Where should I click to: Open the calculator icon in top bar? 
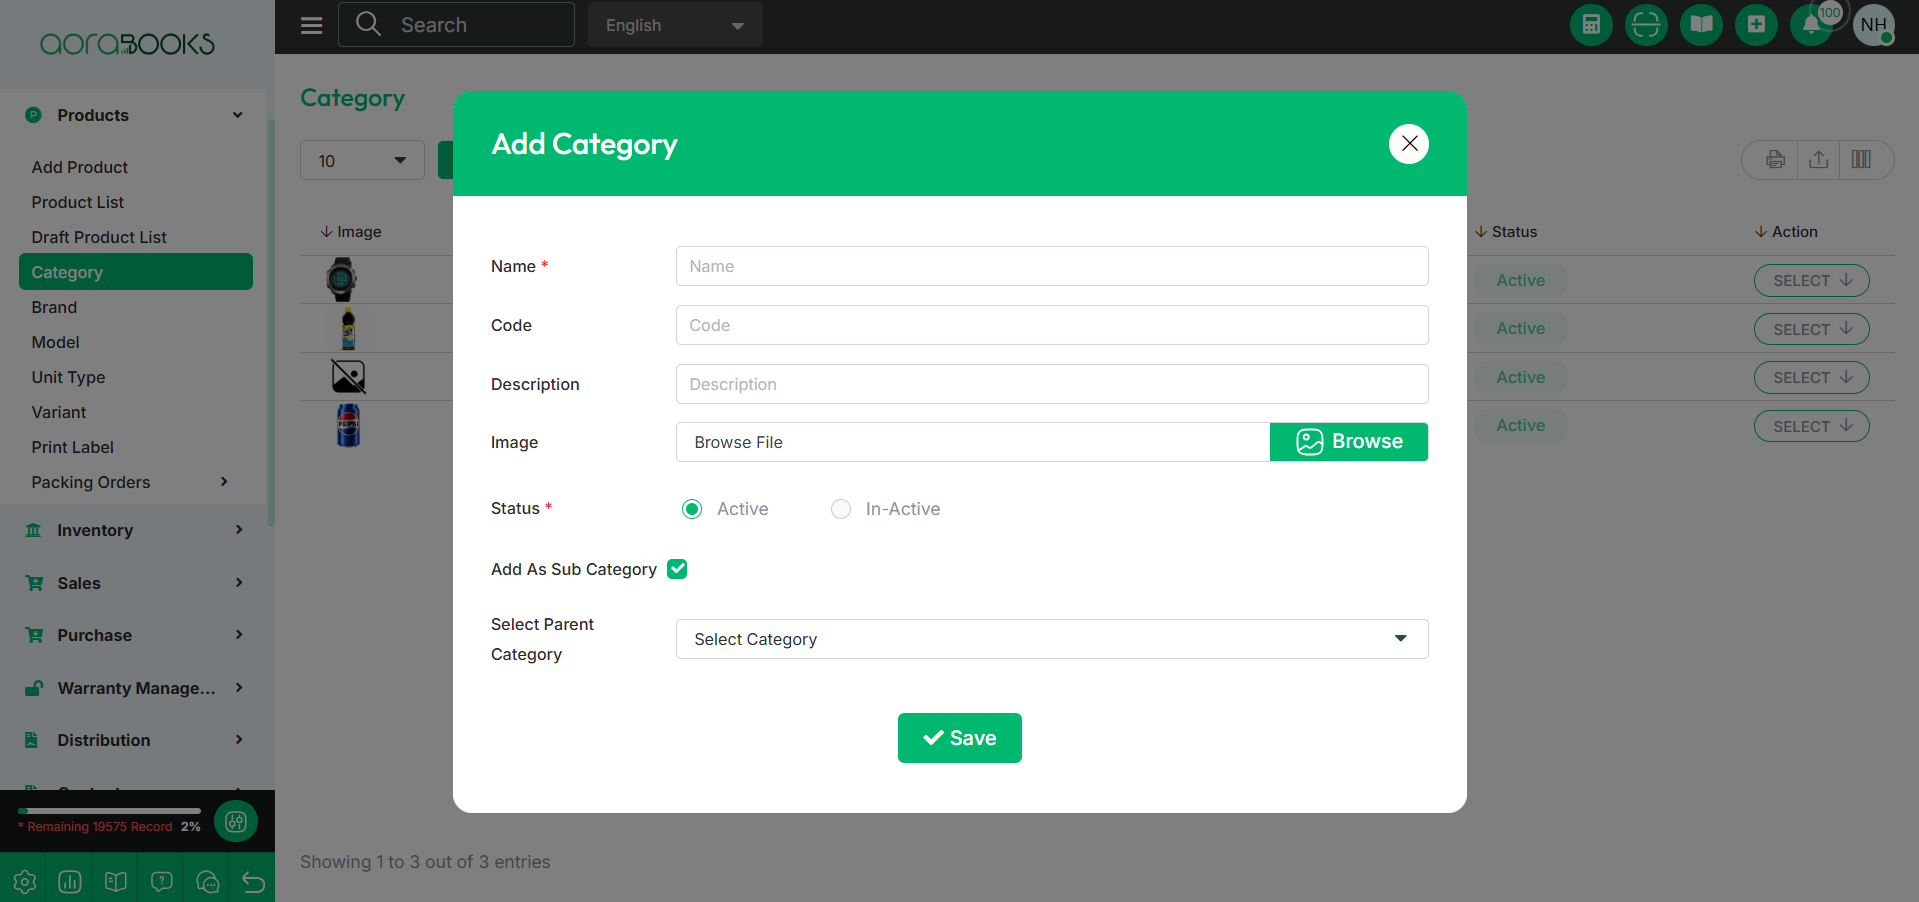1591,25
